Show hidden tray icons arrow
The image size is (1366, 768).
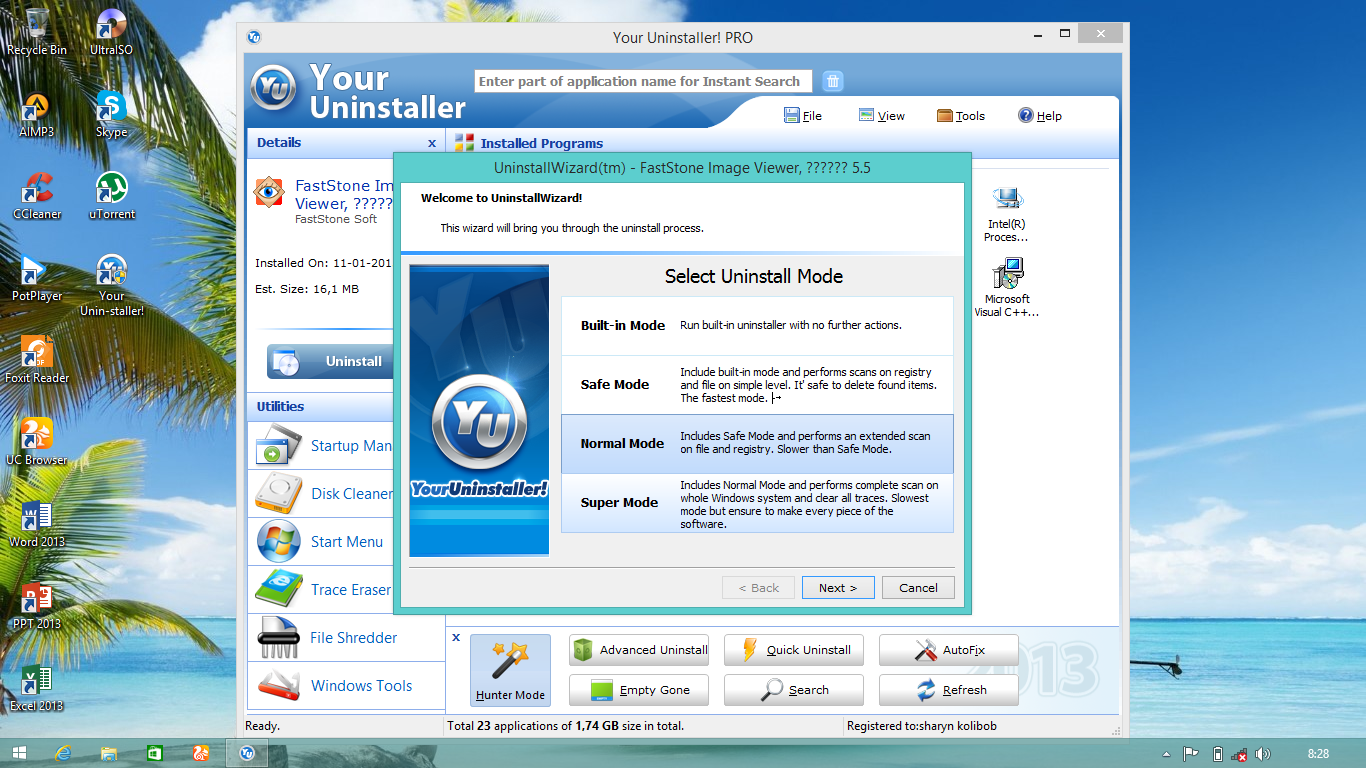[1166, 754]
